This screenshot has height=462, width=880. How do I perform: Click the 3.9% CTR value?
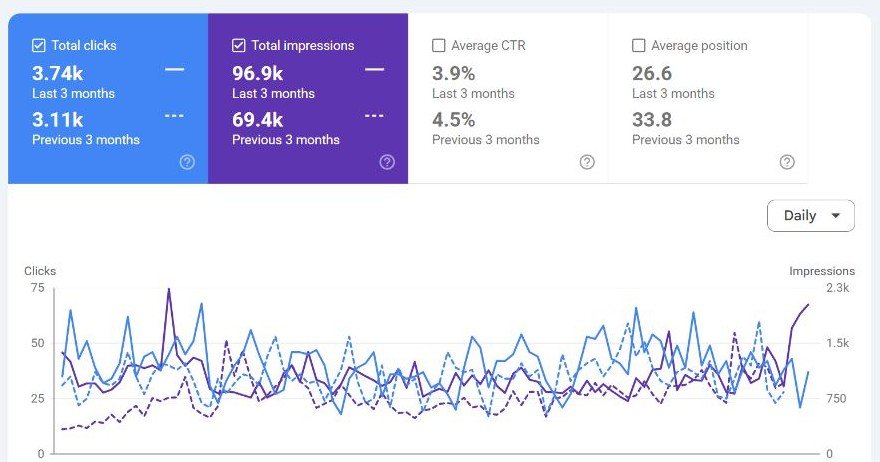pos(453,74)
